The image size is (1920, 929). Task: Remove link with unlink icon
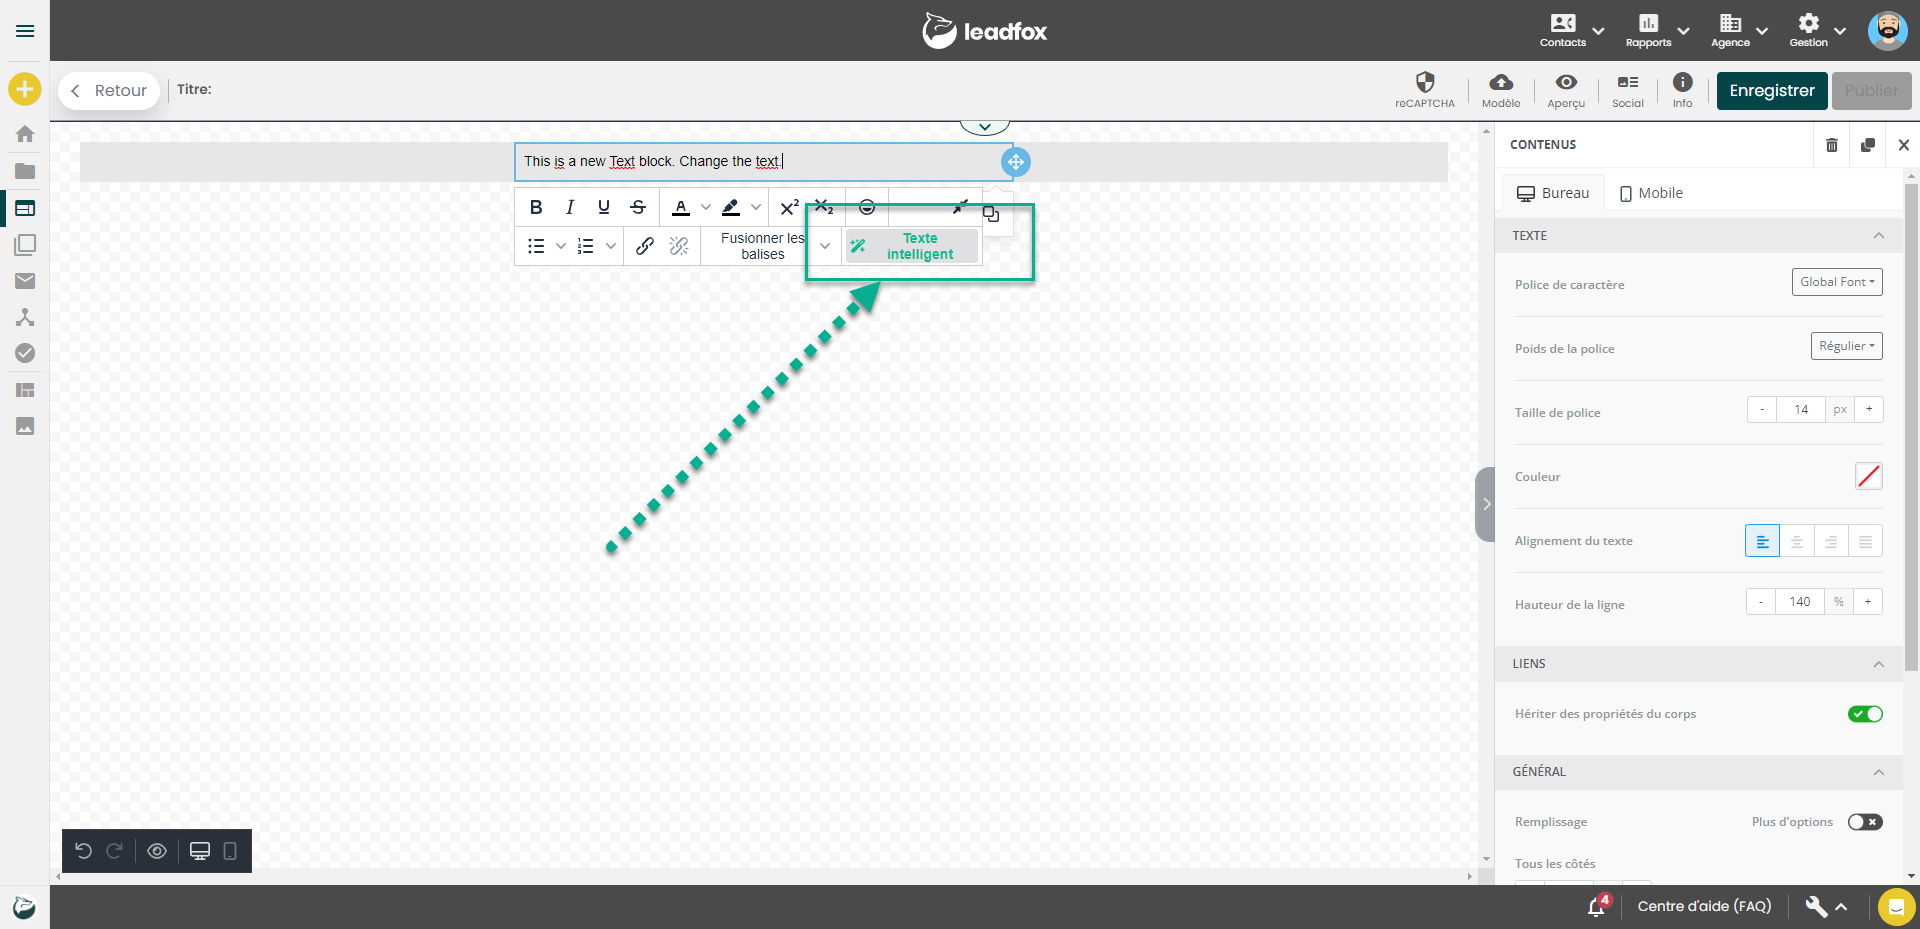679,246
